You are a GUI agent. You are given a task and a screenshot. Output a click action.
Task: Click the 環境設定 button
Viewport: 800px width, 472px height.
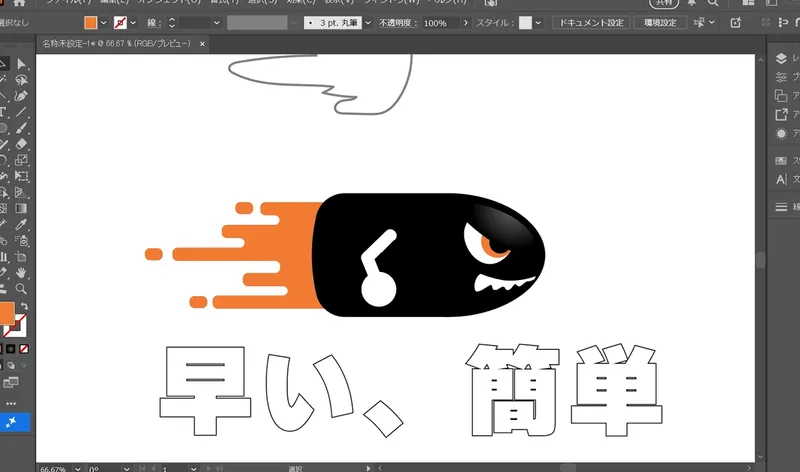coord(658,22)
